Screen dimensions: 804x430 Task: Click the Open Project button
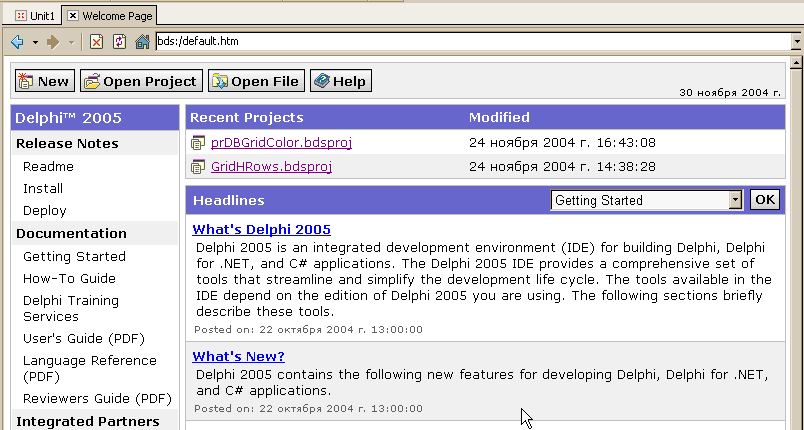(x=142, y=81)
